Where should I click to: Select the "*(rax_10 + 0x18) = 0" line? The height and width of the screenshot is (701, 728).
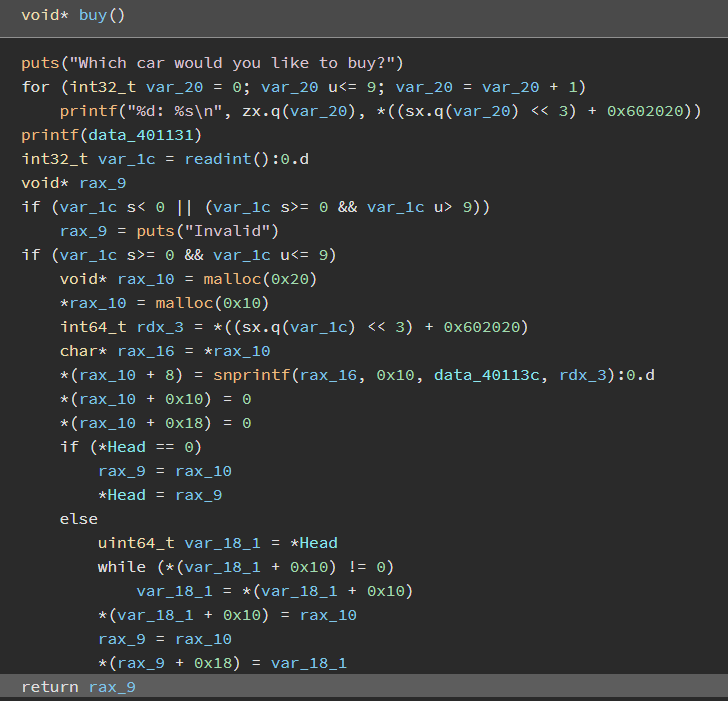click(x=156, y=423)
